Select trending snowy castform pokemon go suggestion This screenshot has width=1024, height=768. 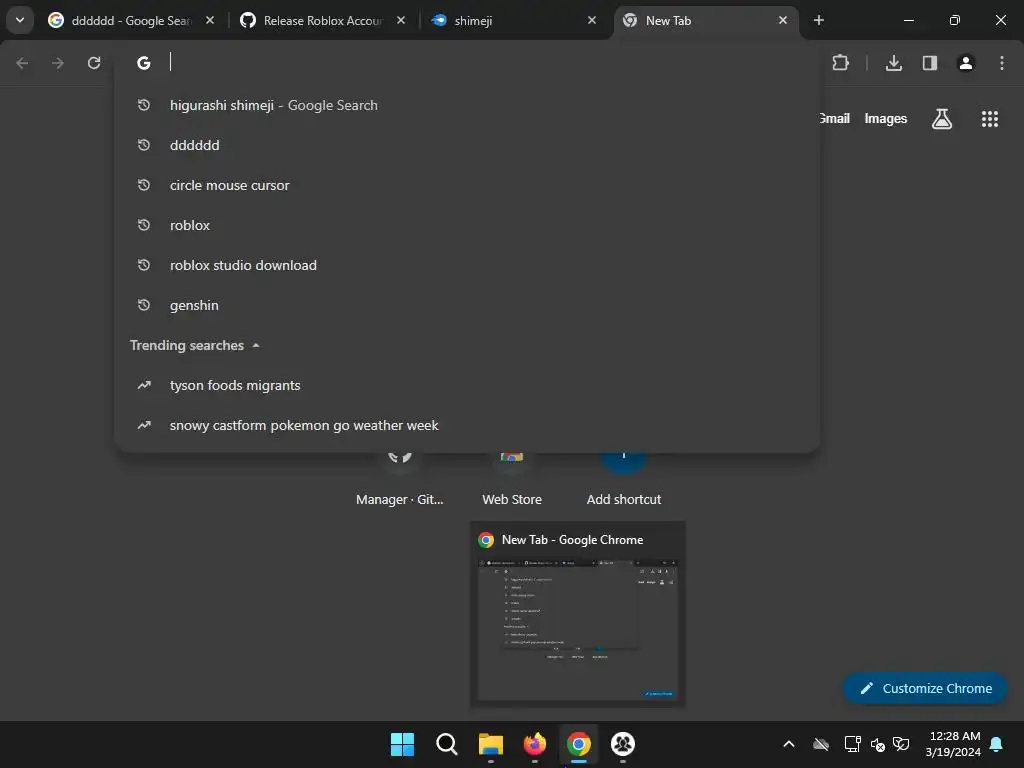tap(467, 425)
